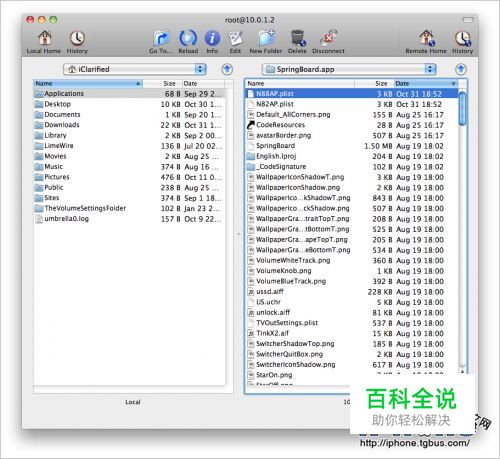Image resolution: width=500 pixels, height=459 pixels.
Task: Open the local History icon
Action: [x=77, y=42]
